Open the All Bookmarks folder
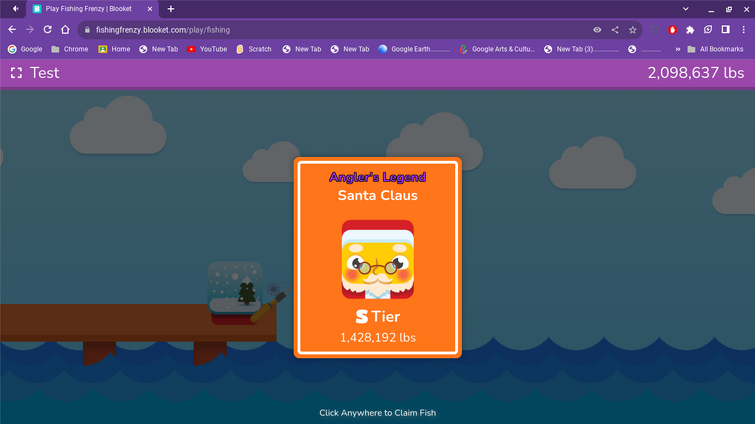This screenshot has height=424, width=755. pyautogui.click(x=715, y=49)
